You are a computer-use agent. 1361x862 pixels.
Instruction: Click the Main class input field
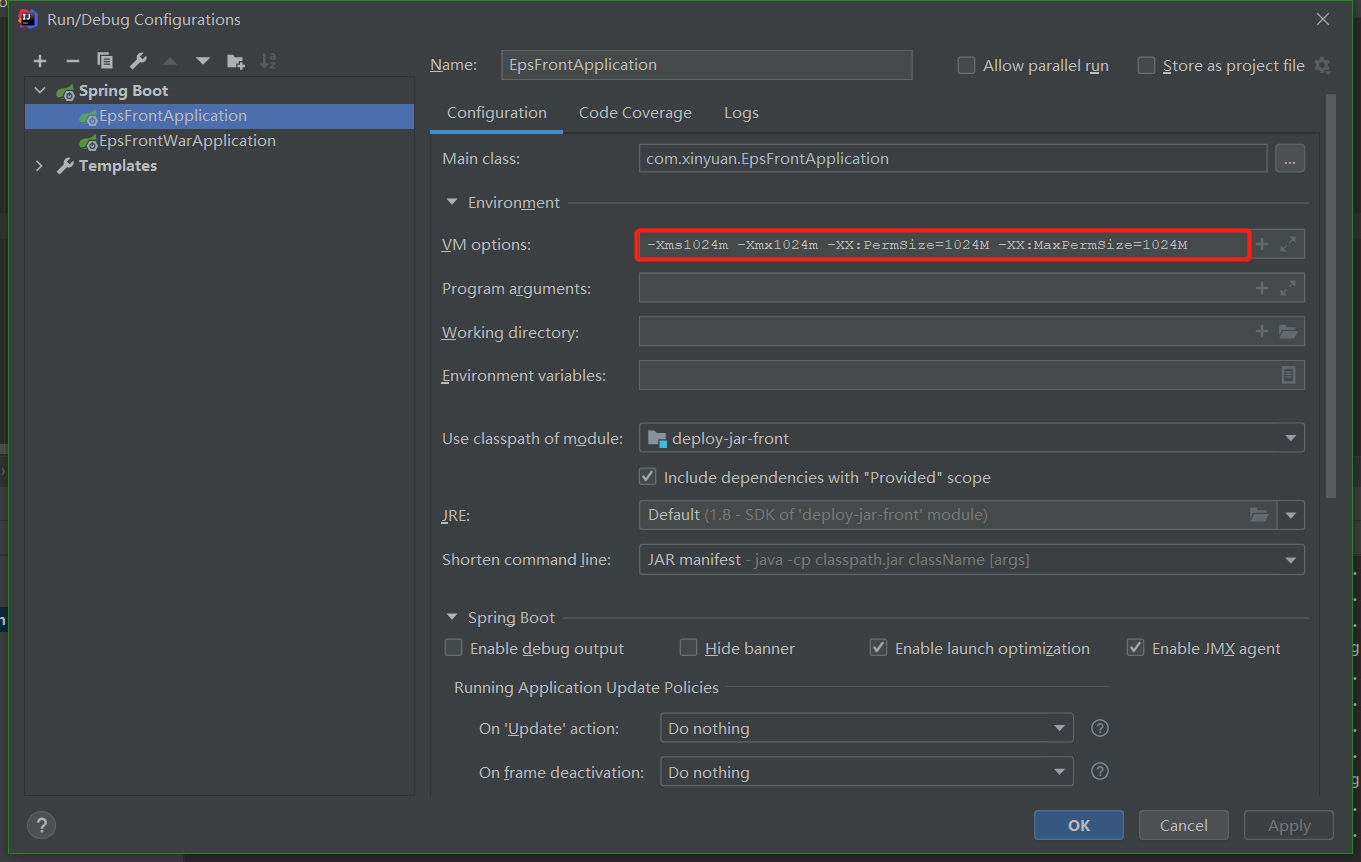(x=953, y=158)
